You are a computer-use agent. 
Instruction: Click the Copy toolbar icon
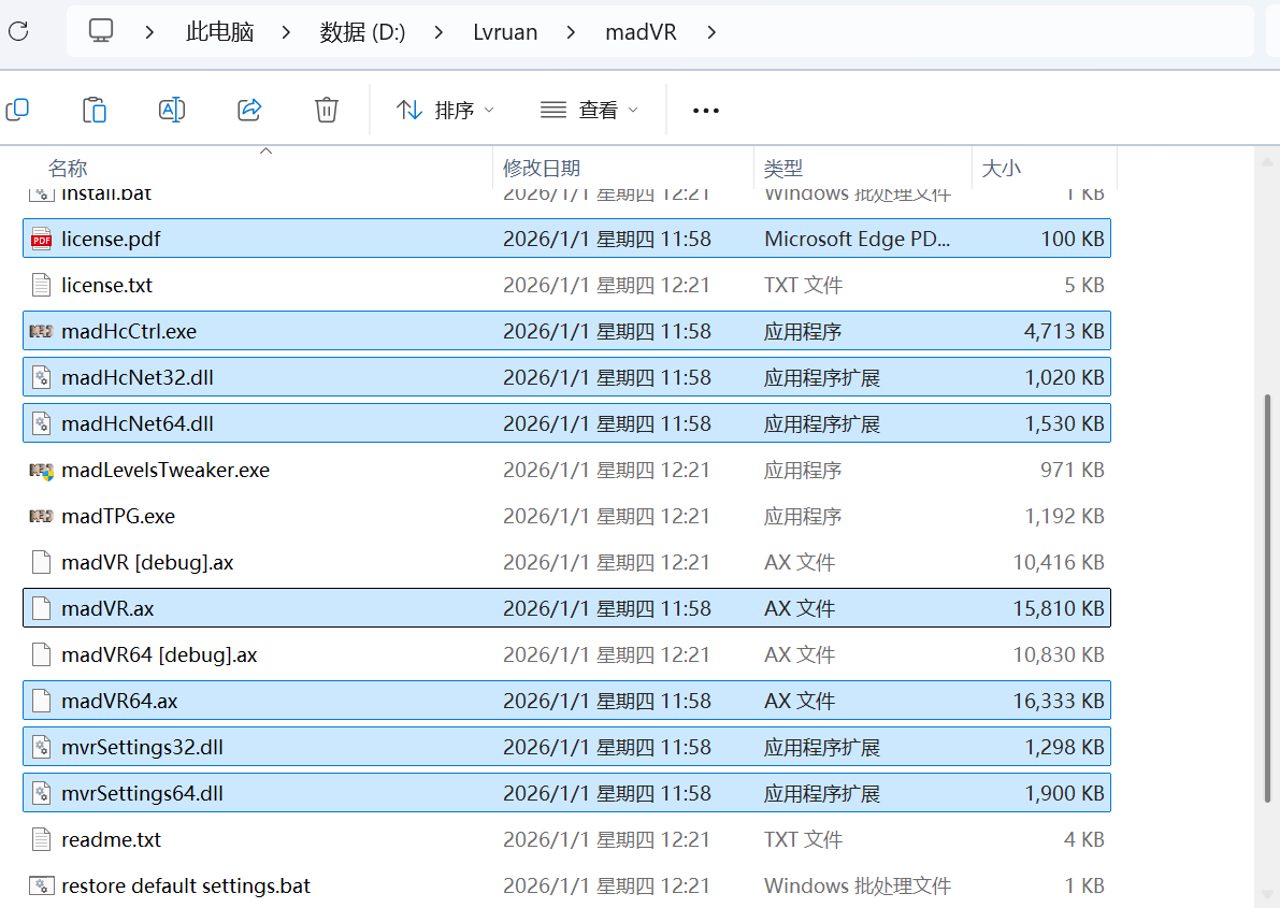(x=17, y=110)
